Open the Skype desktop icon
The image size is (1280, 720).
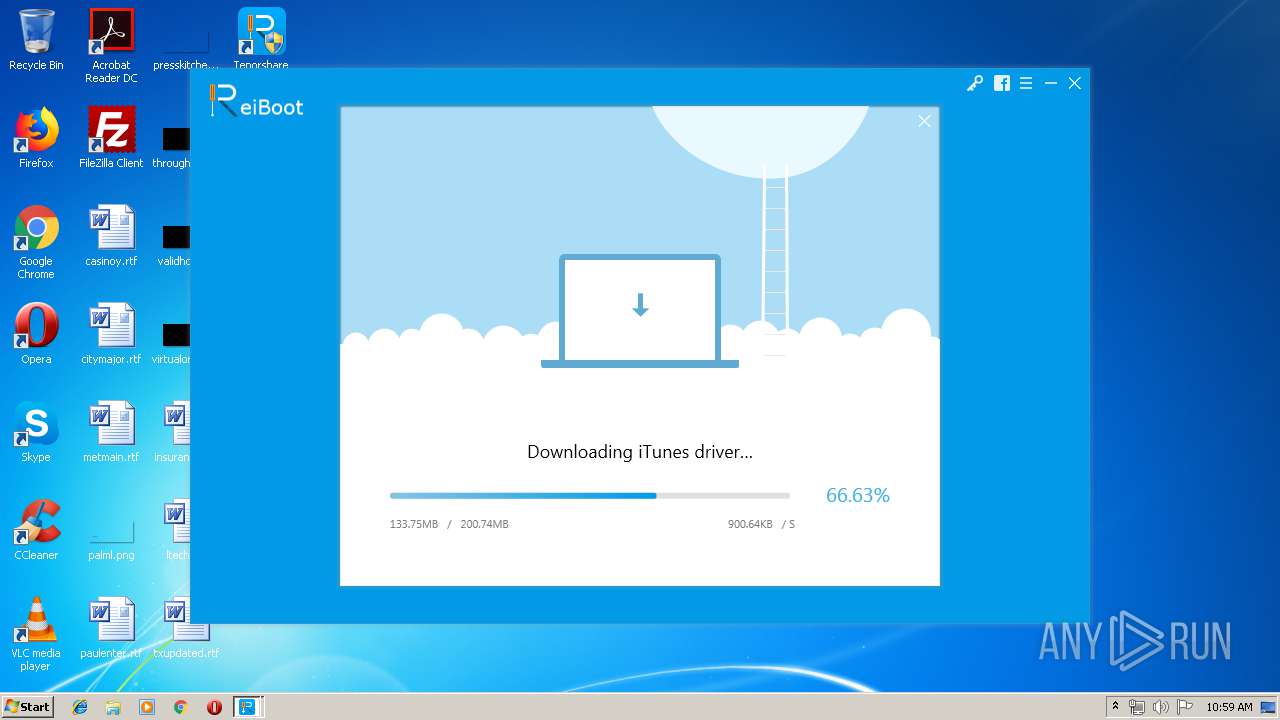tap(36, 433)
